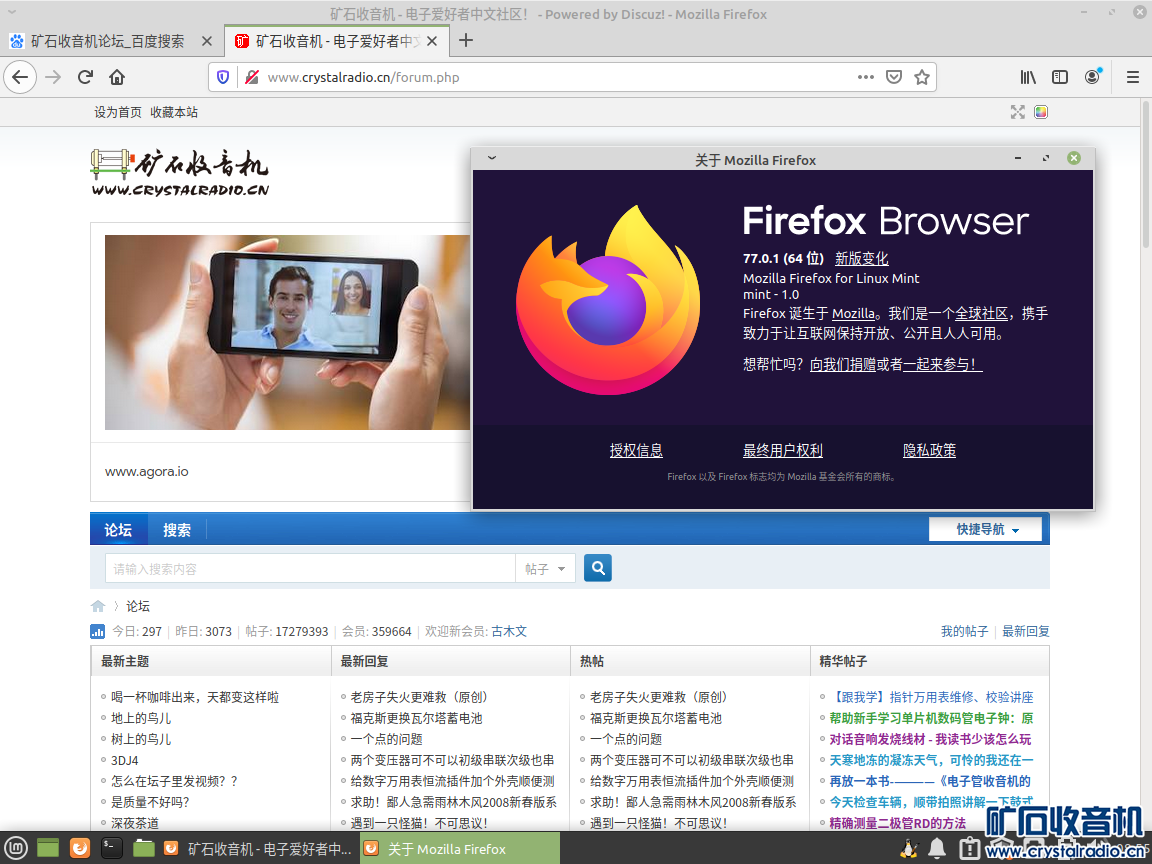Image resolution: width=1152 pixels, height=864 pixels.
Task: Click the www.agora.io ad link
Action: pyautogui.click(x=147, y=472)
